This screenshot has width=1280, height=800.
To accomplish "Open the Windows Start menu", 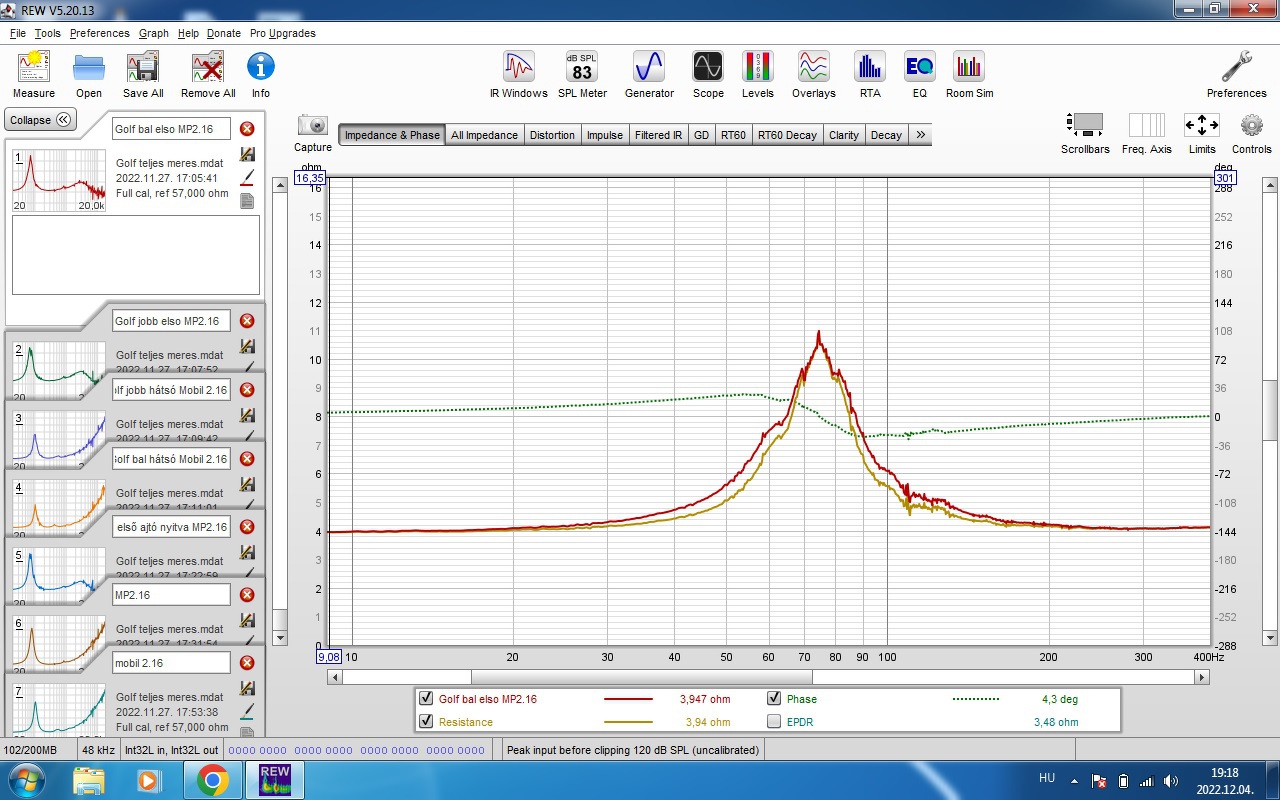I will pos(25,779).
